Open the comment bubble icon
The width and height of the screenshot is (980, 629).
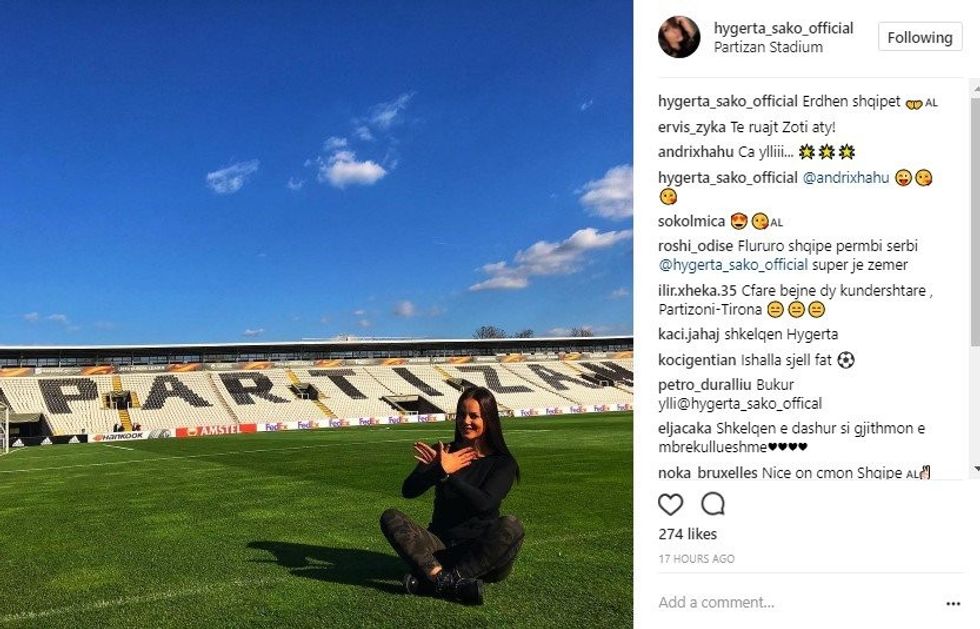[712, 504]
